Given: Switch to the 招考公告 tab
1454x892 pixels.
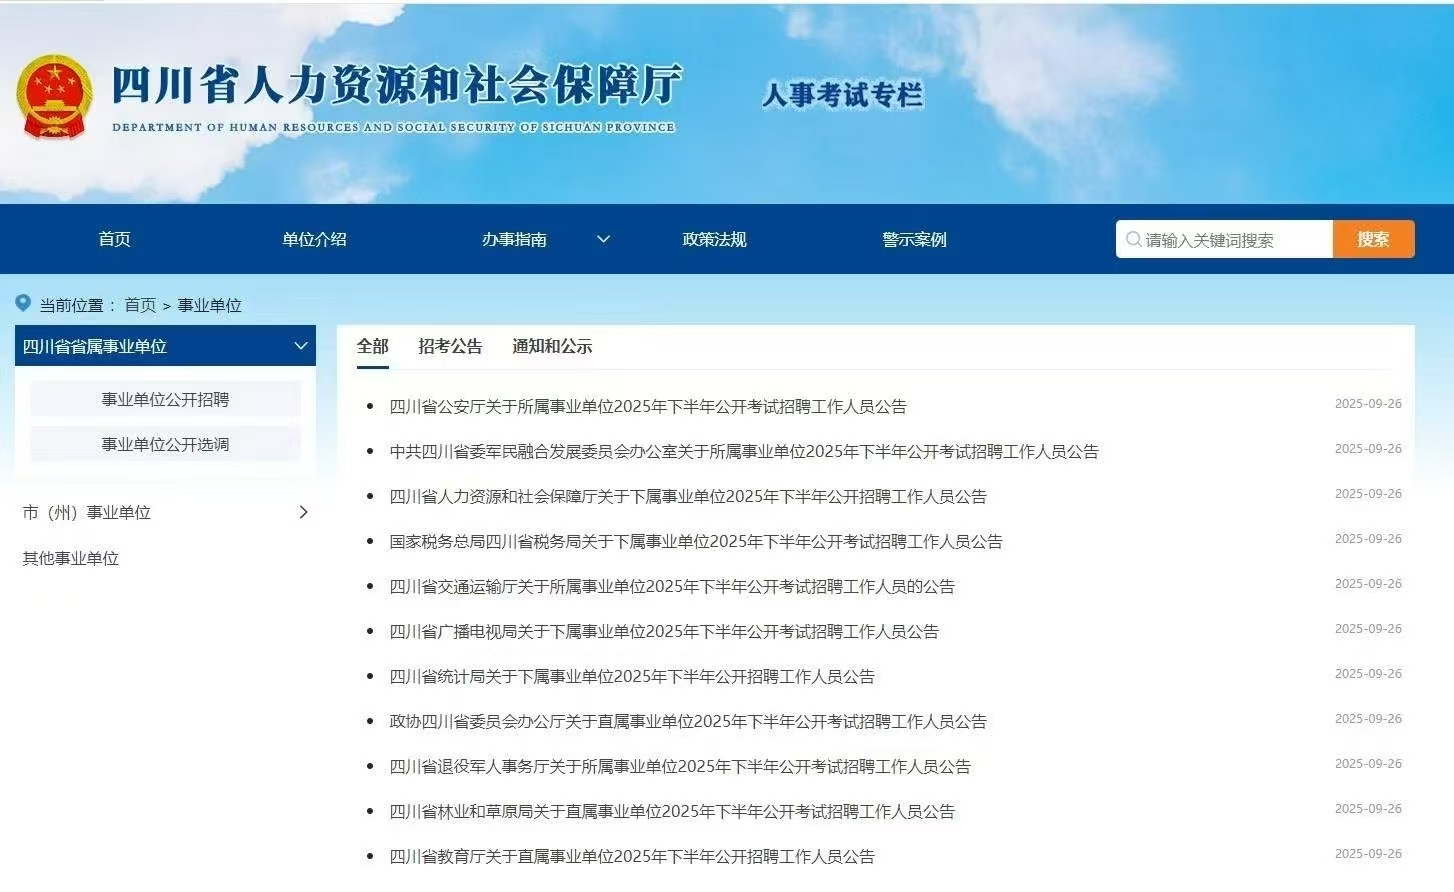Looking at the screenshot, I should tap(449, 346).
